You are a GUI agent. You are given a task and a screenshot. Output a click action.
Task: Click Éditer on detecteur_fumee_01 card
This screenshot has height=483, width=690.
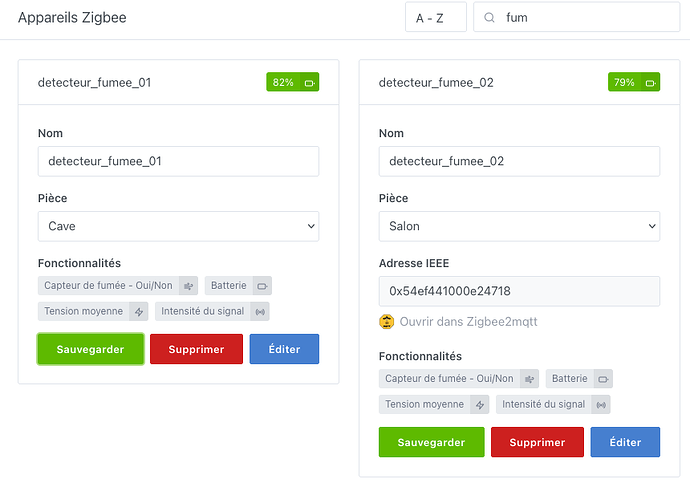coord(284,349)
